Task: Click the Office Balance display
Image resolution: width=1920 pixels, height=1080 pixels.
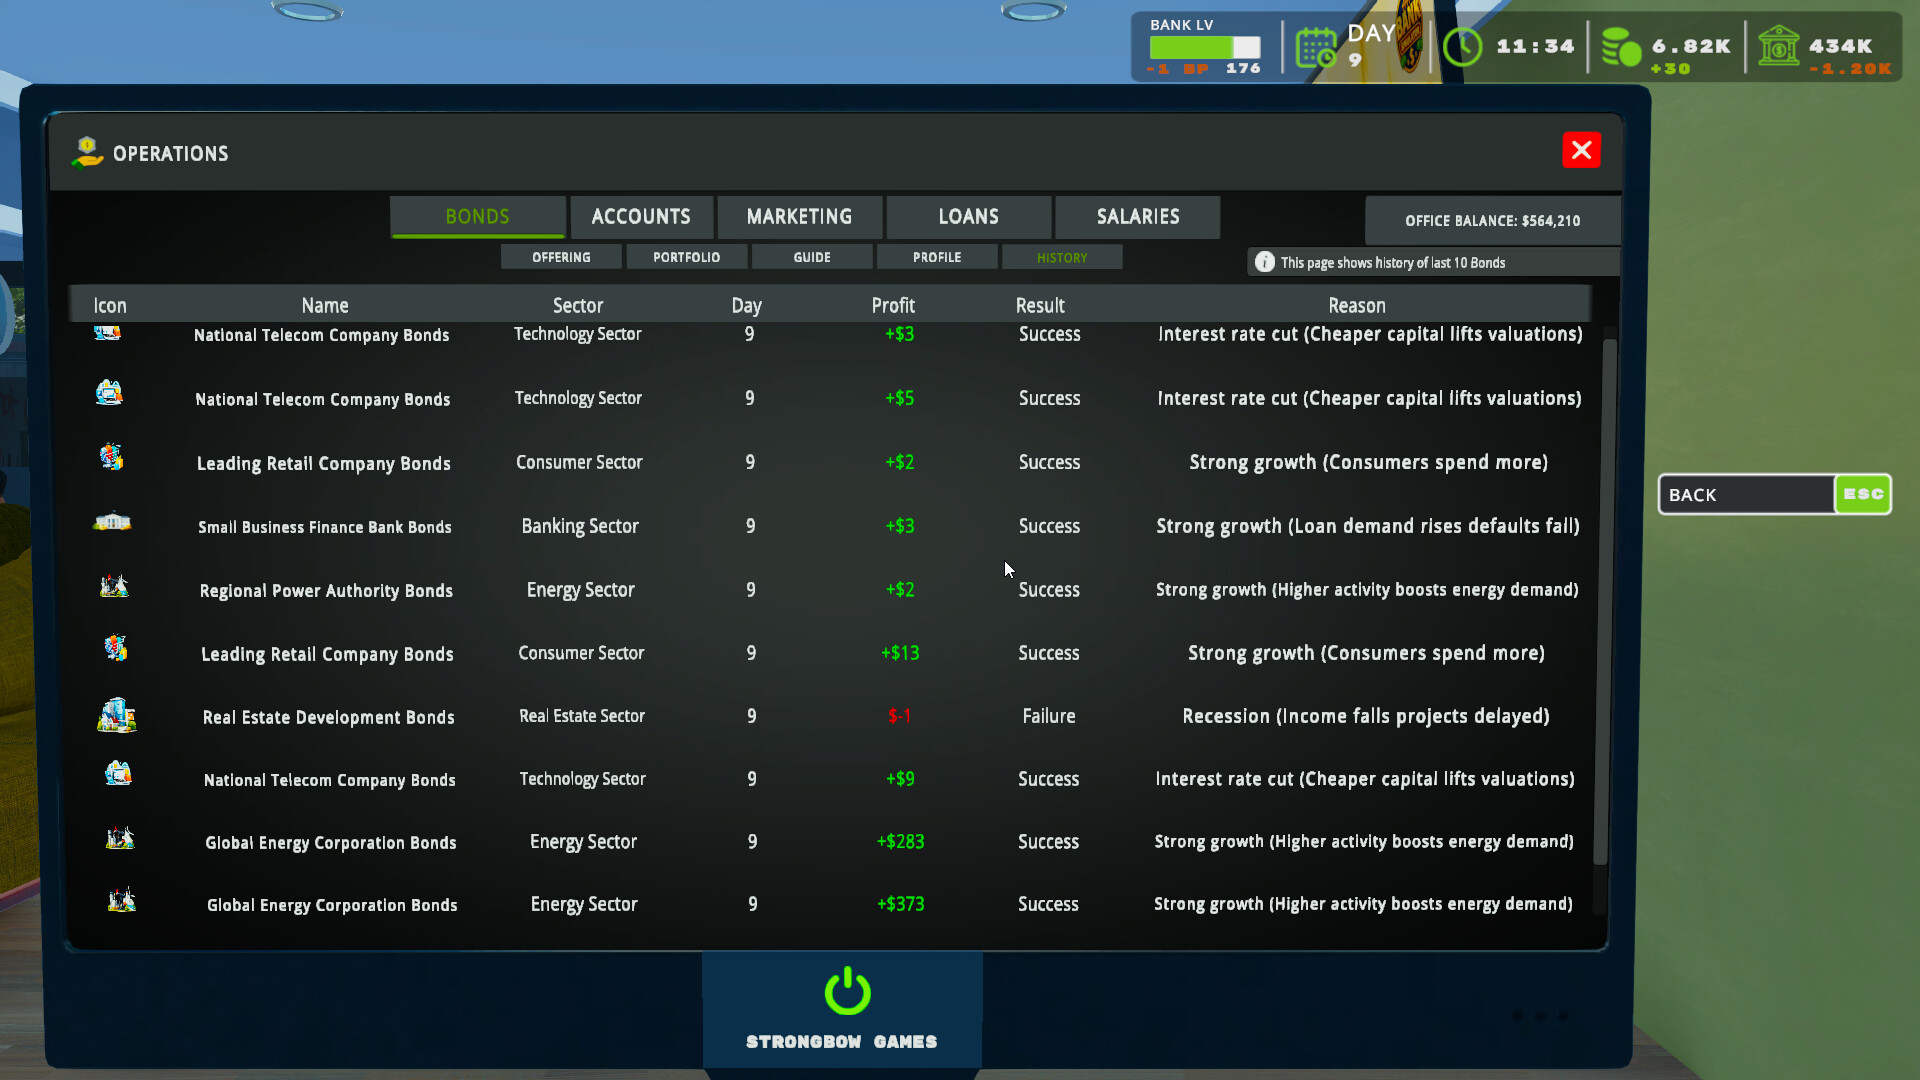Action: (1493, 220)
